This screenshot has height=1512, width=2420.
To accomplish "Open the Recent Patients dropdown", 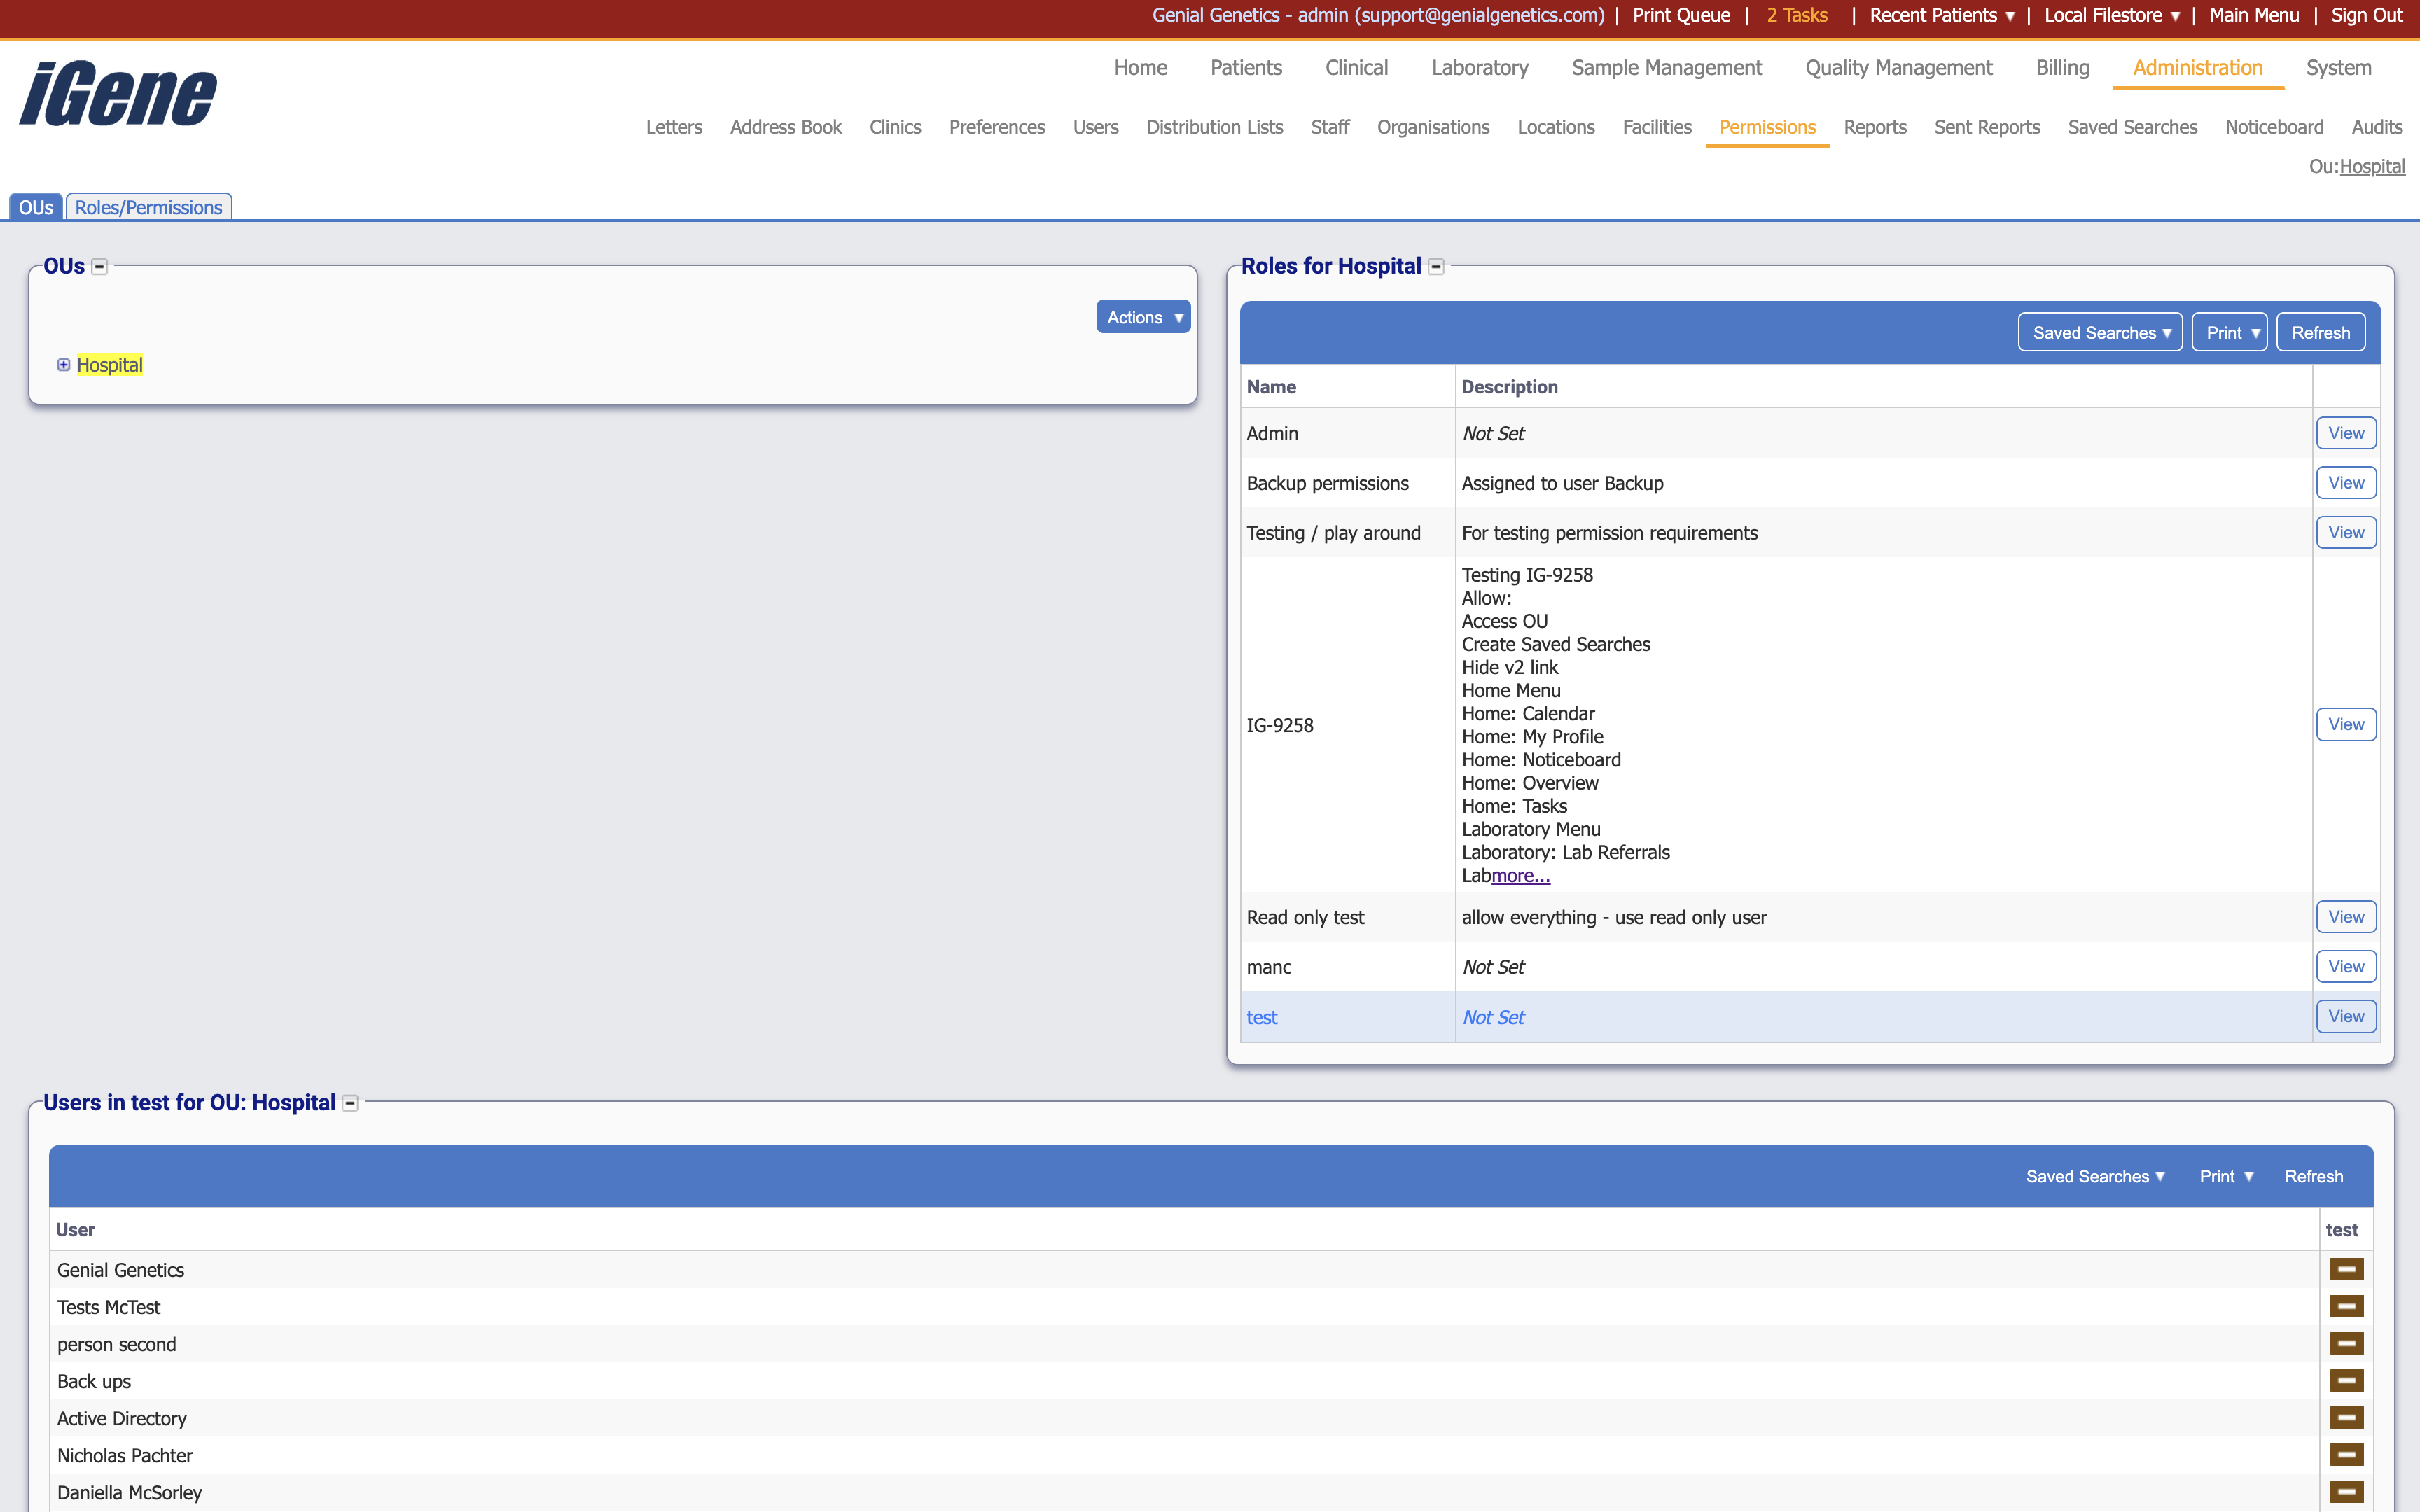I will click(1941, 15).
